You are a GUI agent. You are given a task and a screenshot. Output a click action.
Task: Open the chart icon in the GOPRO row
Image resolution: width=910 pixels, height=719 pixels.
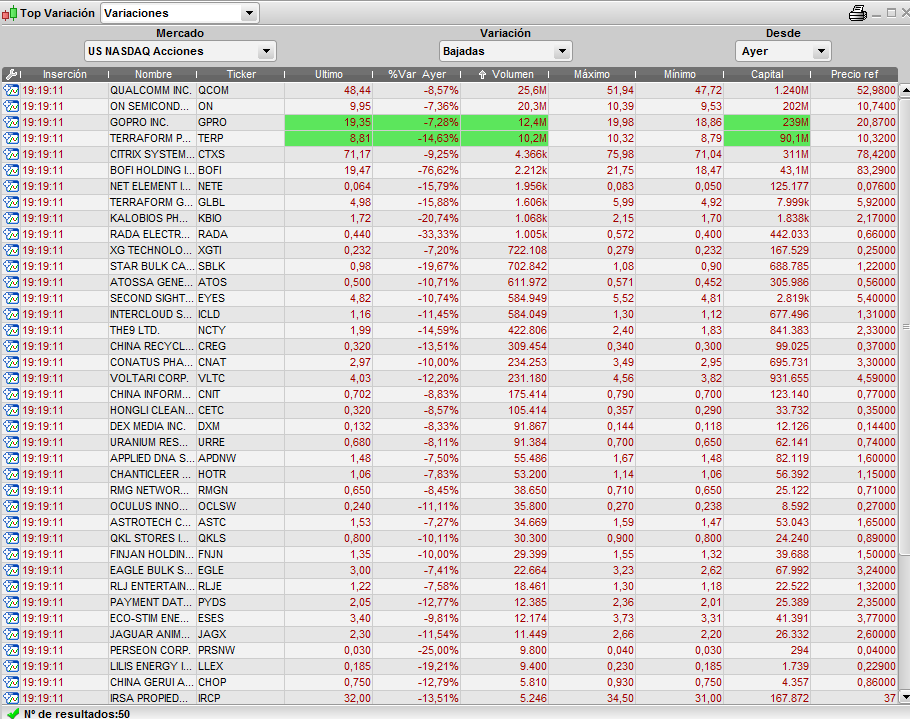(11, 122)
